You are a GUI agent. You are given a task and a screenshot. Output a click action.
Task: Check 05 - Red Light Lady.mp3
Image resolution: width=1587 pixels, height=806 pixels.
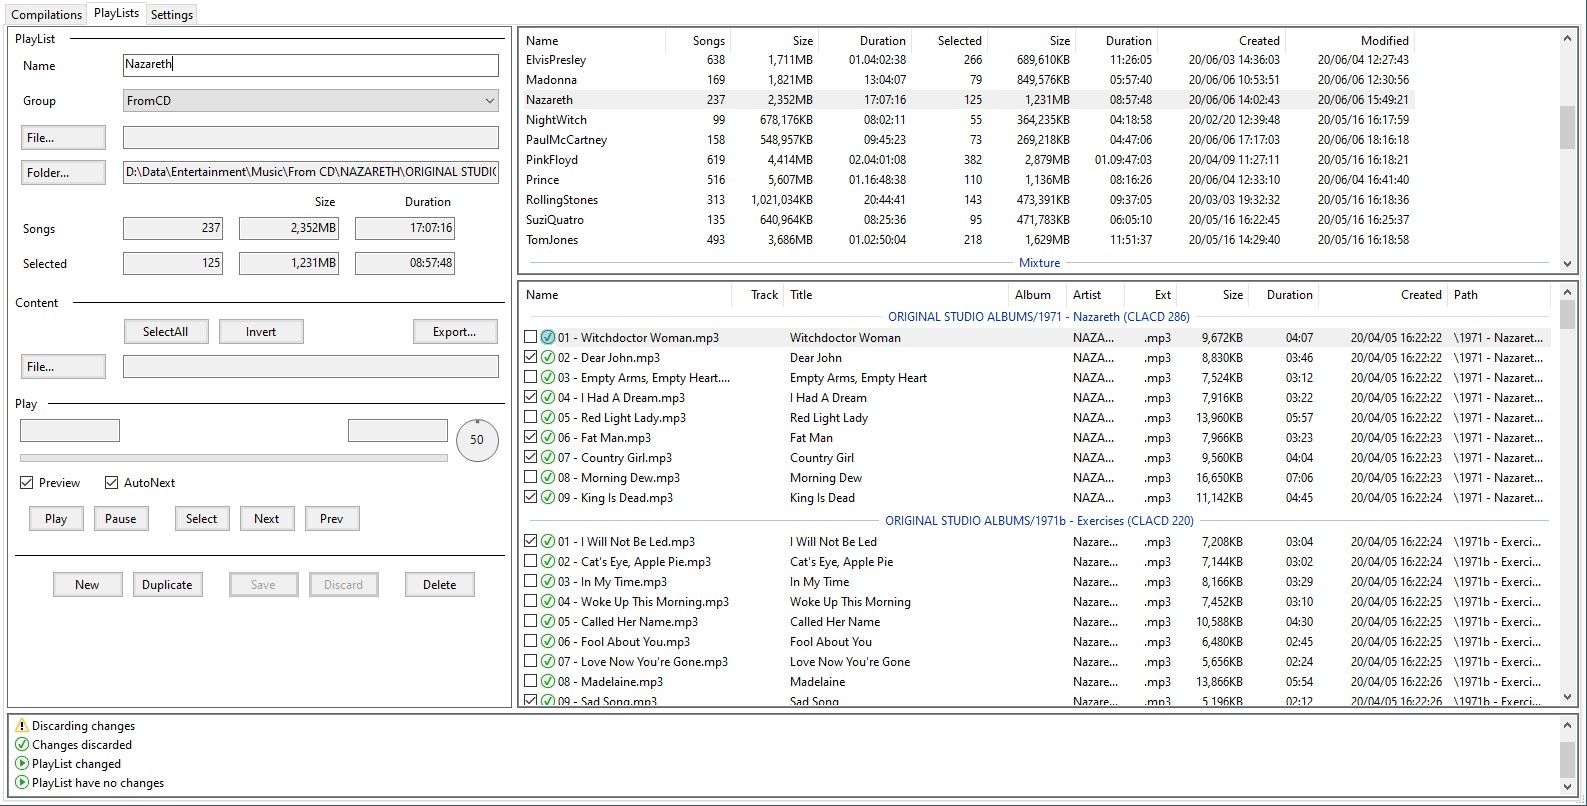click(x=531, y=418)
